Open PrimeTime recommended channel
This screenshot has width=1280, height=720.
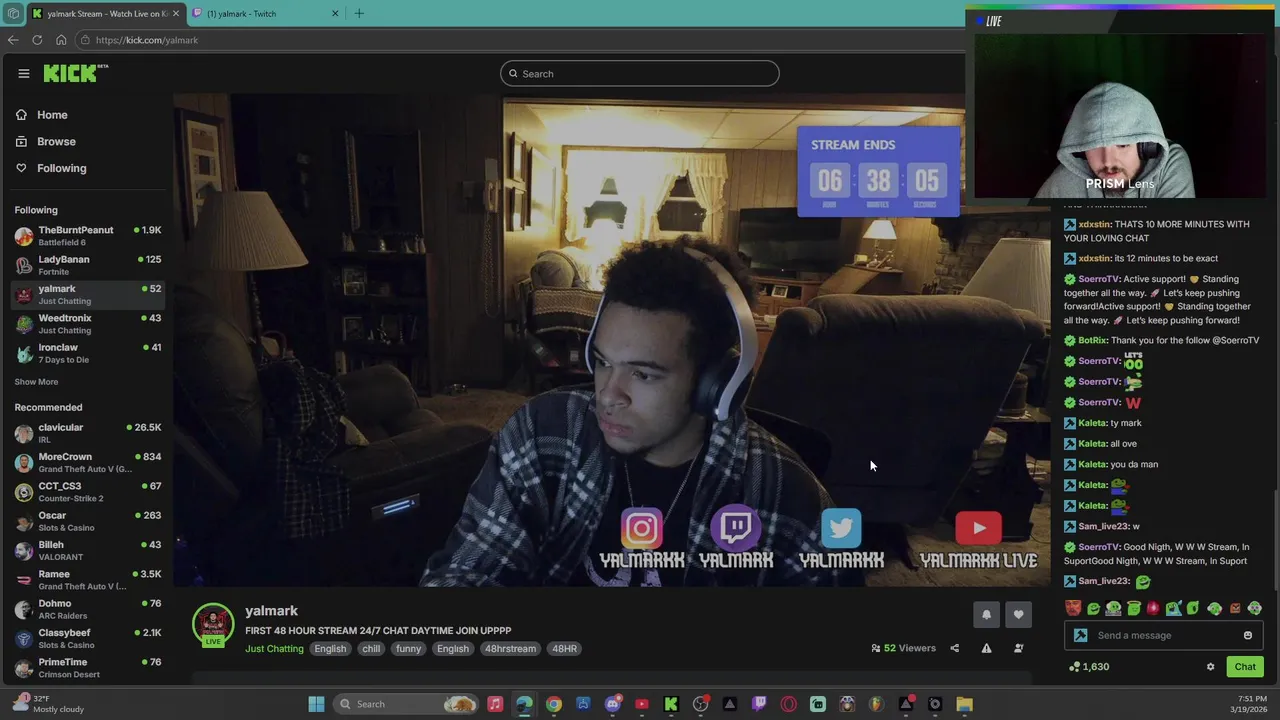tap(88, 668)
